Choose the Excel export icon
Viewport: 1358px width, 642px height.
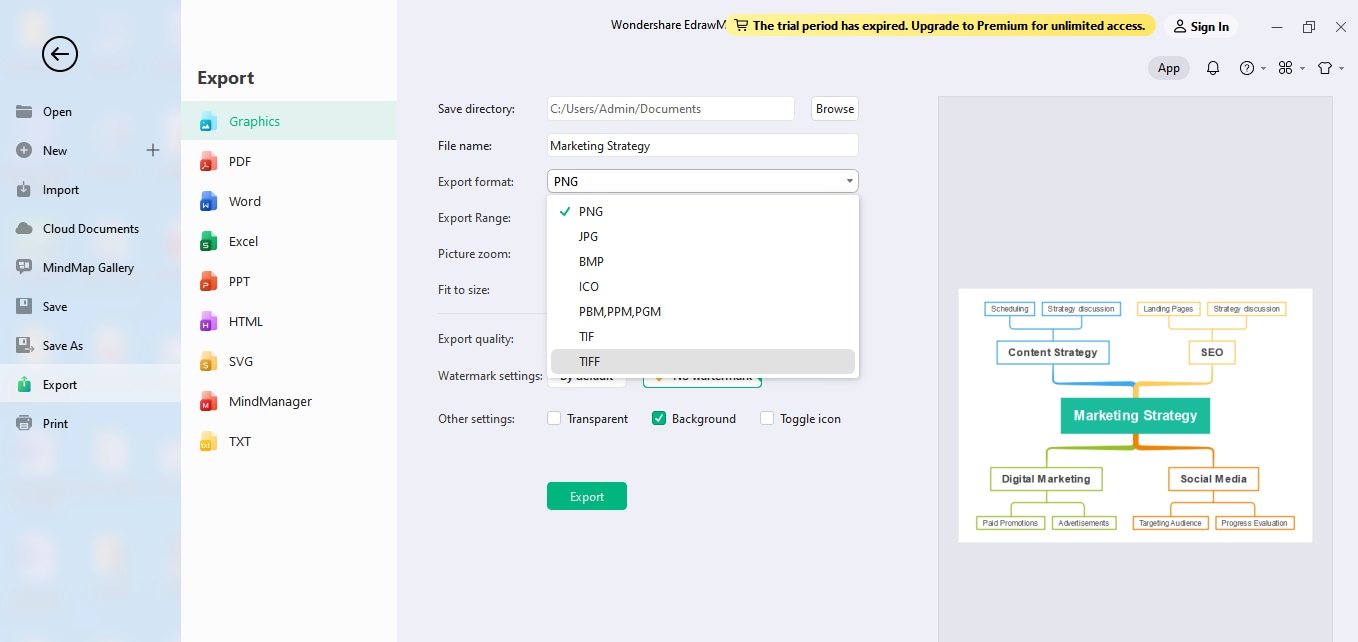[208, 242]
